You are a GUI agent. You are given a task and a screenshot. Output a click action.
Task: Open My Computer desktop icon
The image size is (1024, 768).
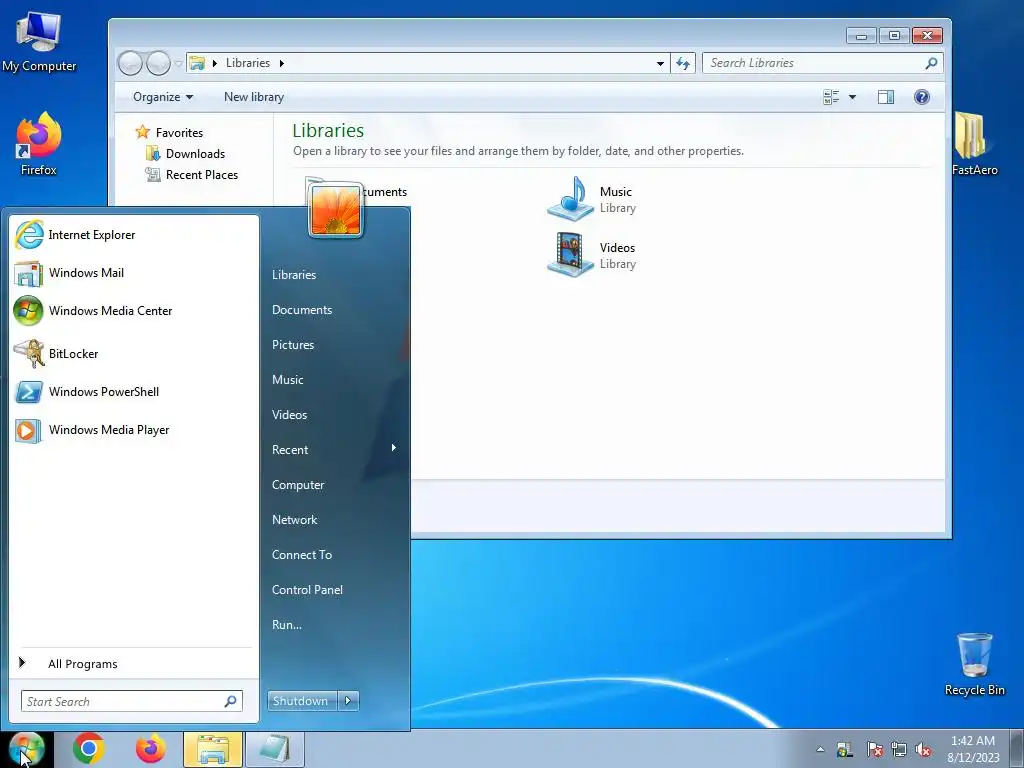pos(39,40)
